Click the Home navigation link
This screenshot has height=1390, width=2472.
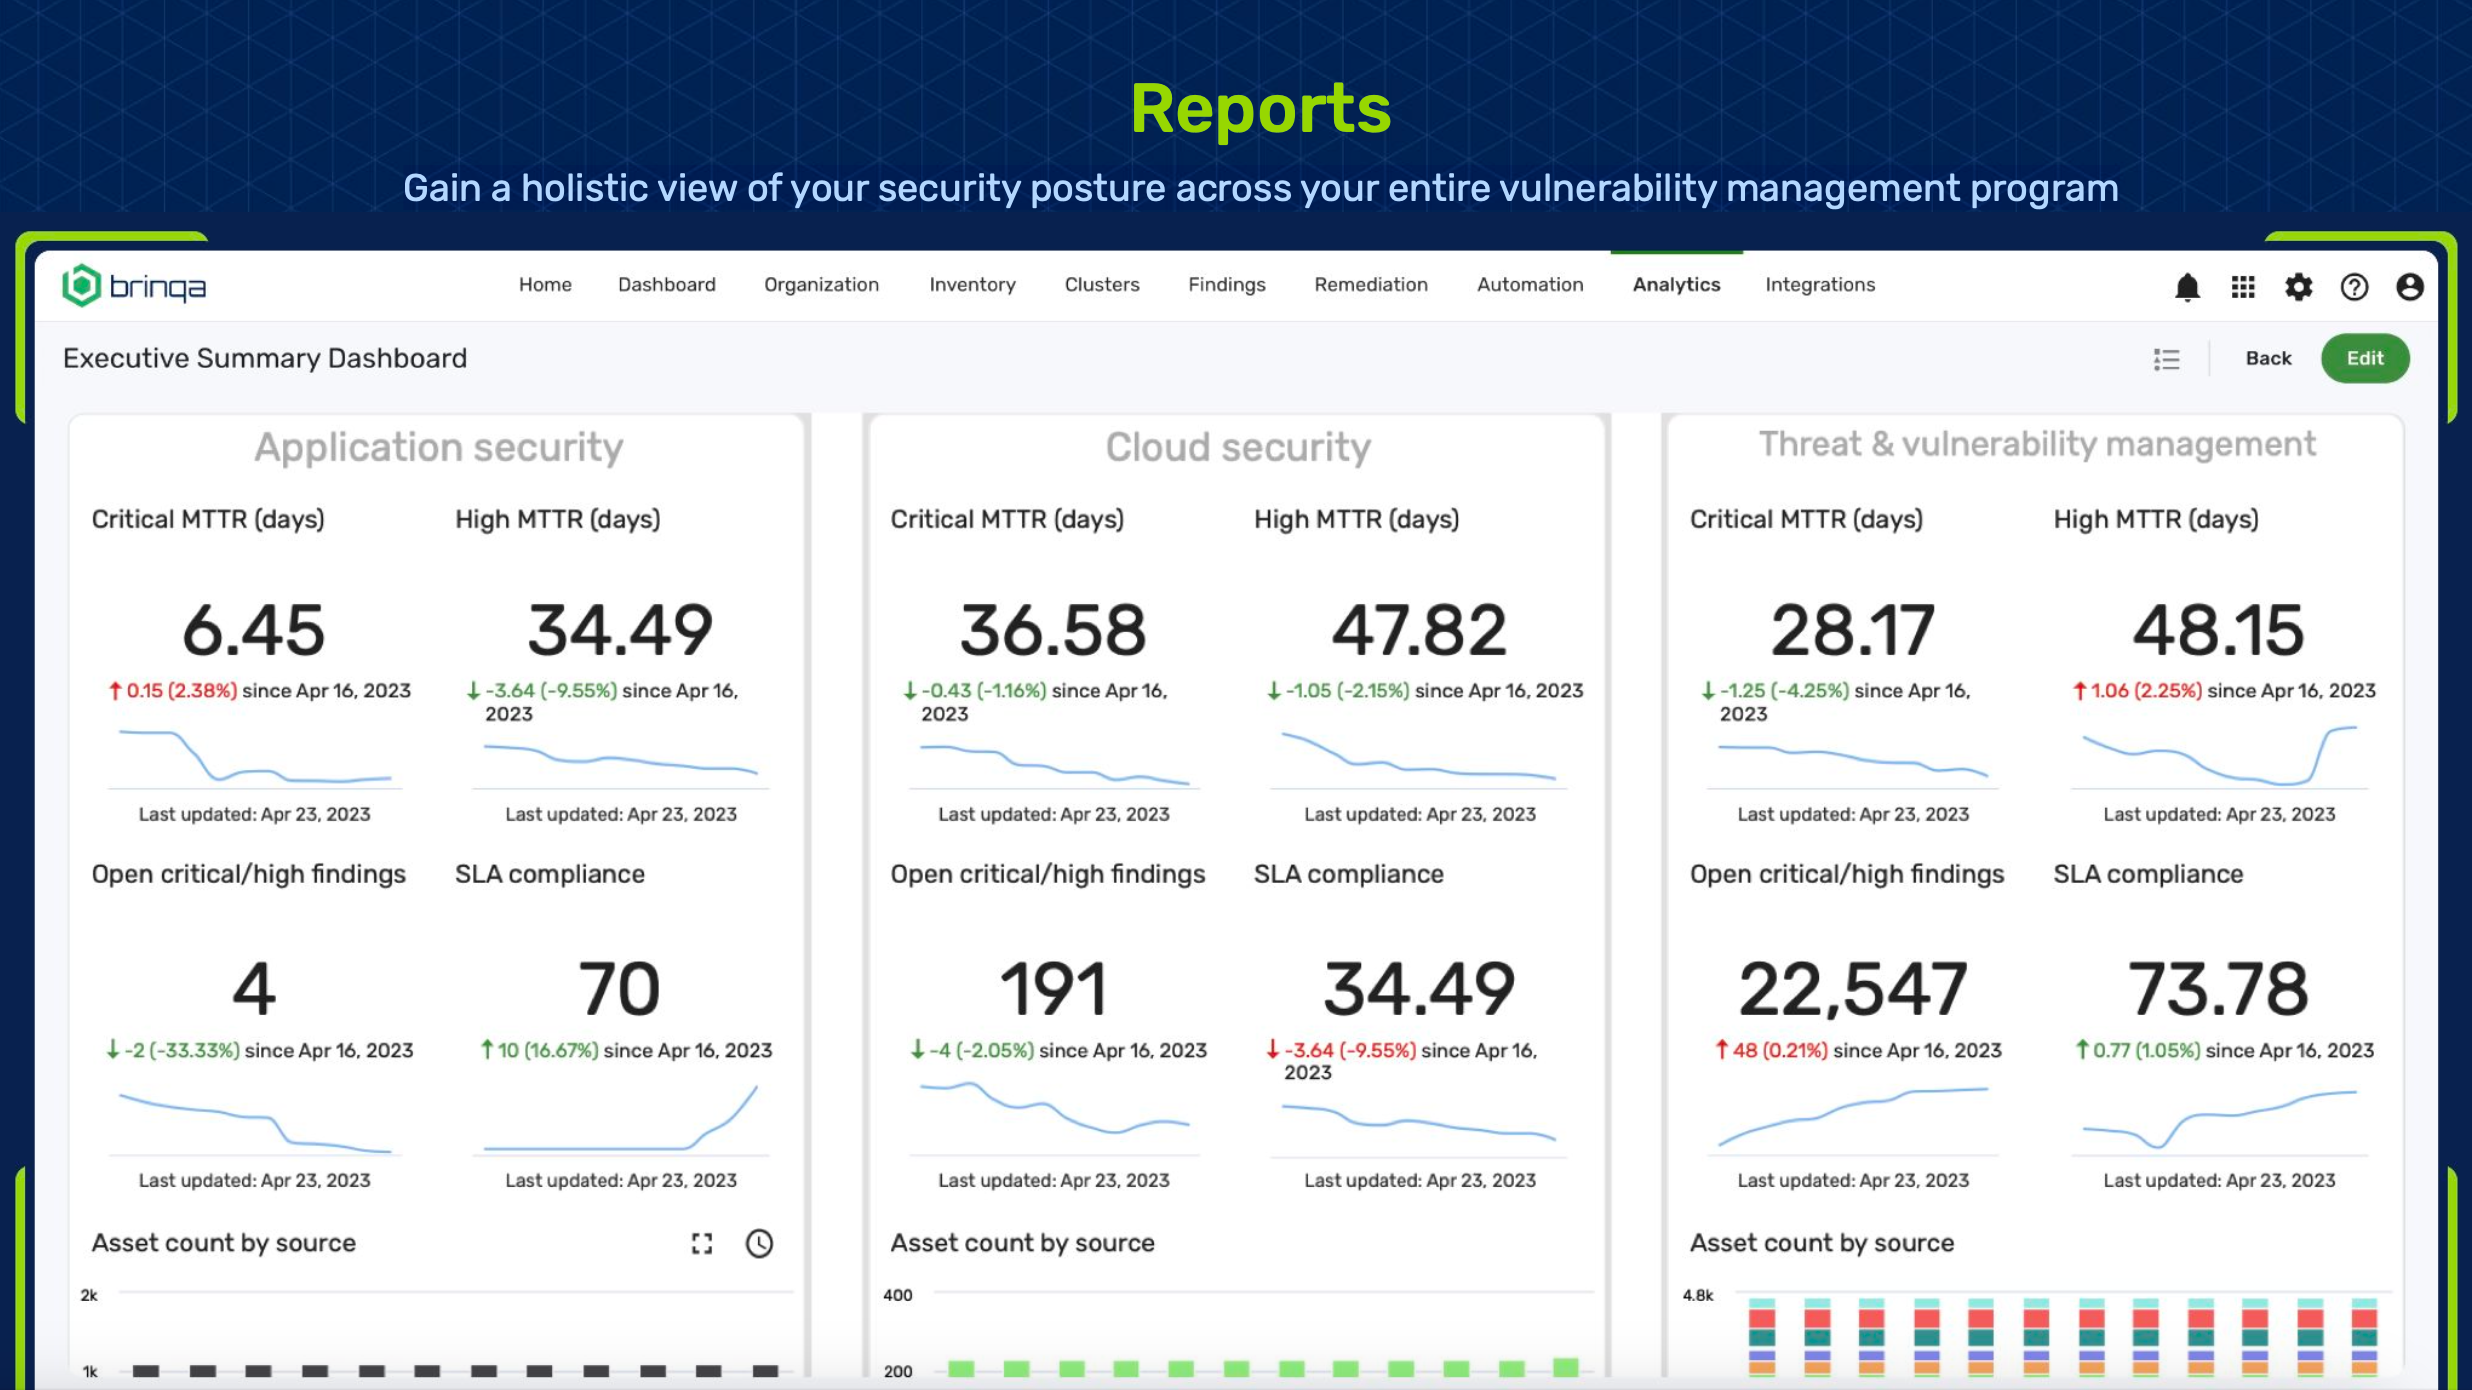coord(545,285)
